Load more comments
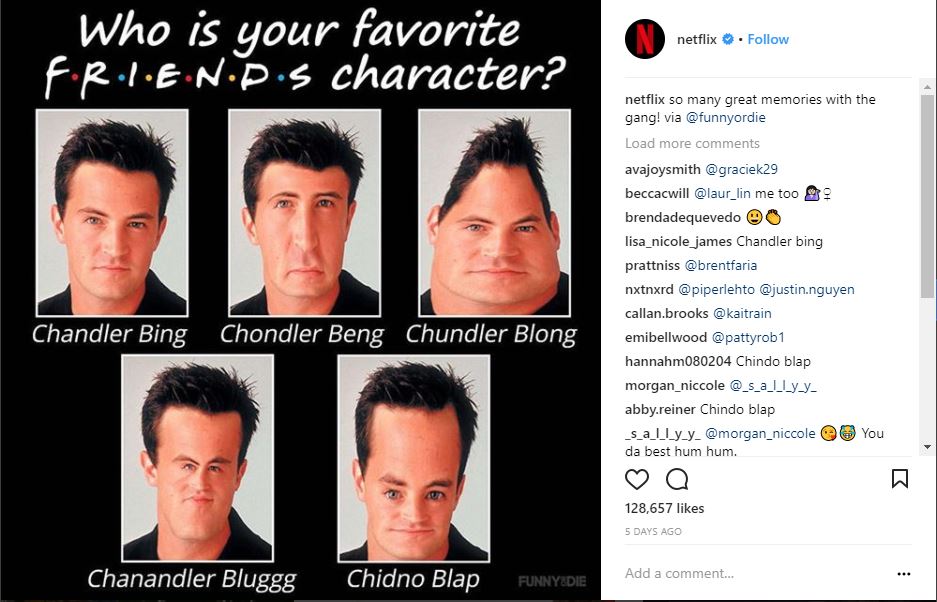937x602 pixels. 692,143
